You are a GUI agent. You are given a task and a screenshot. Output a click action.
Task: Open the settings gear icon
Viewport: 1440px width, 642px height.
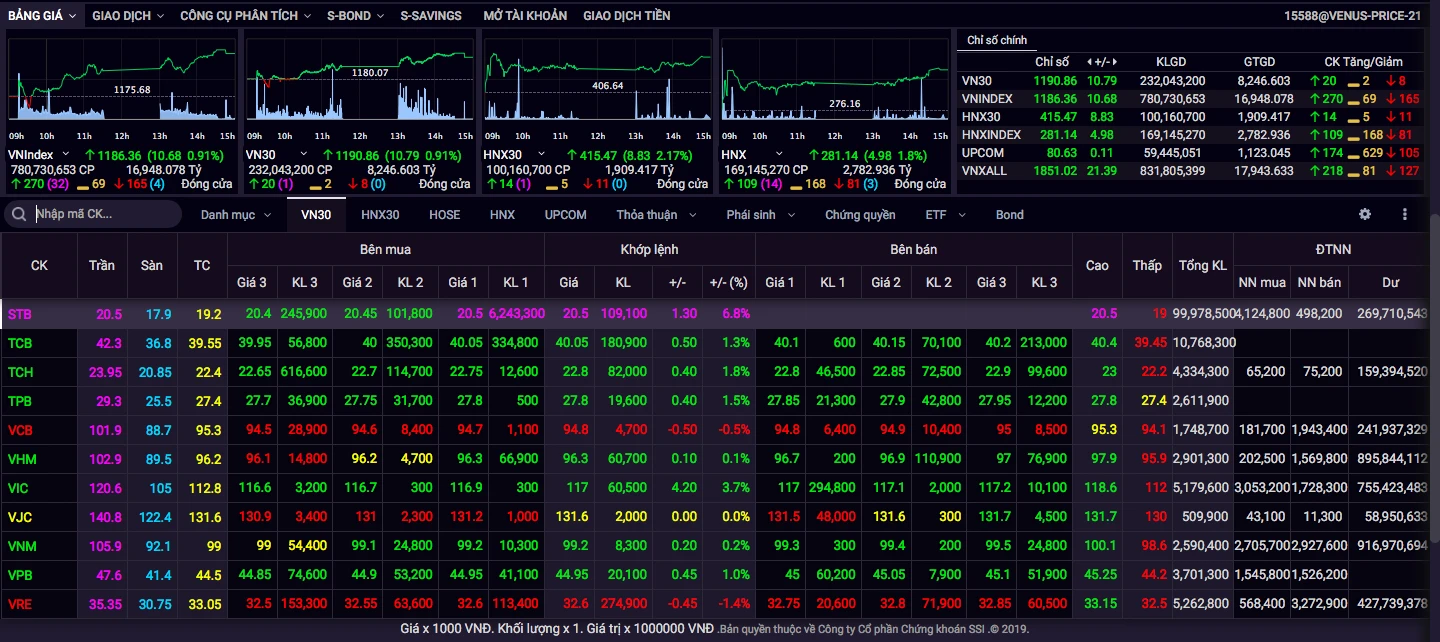(1365, 214)
